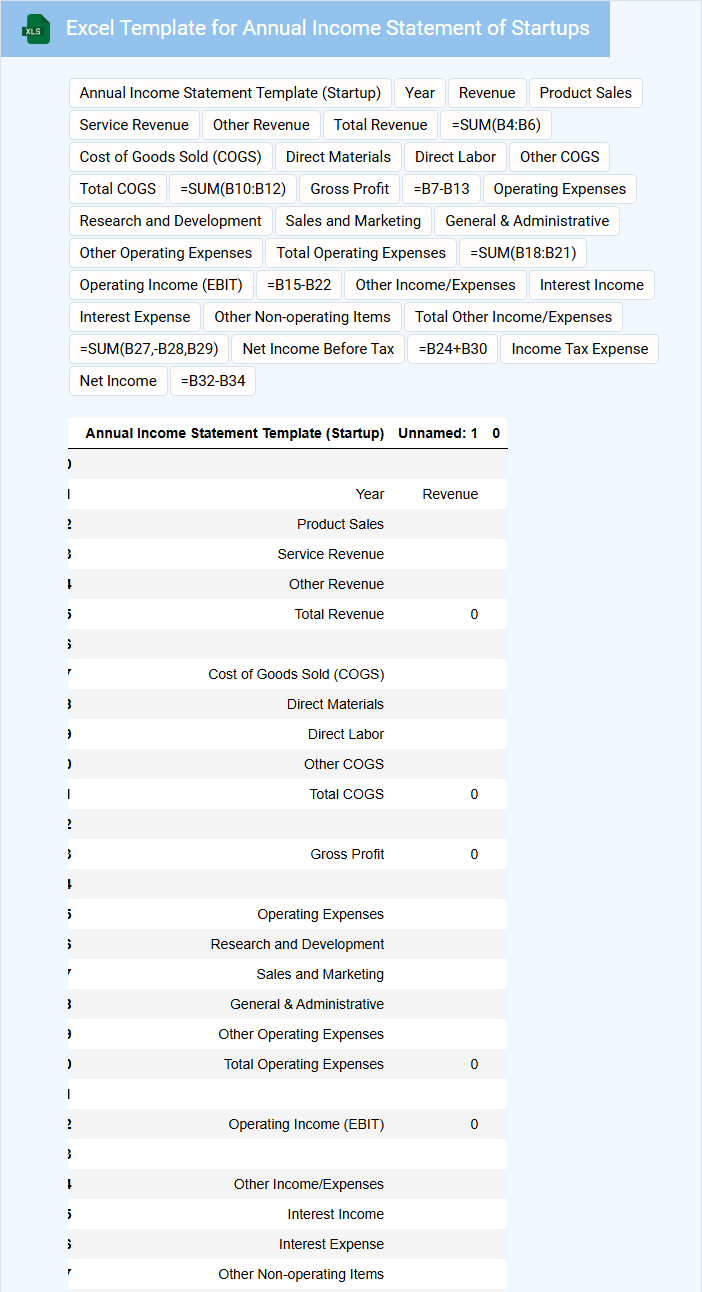Click the 'Direct Labor' tag

tap(455, 157)
